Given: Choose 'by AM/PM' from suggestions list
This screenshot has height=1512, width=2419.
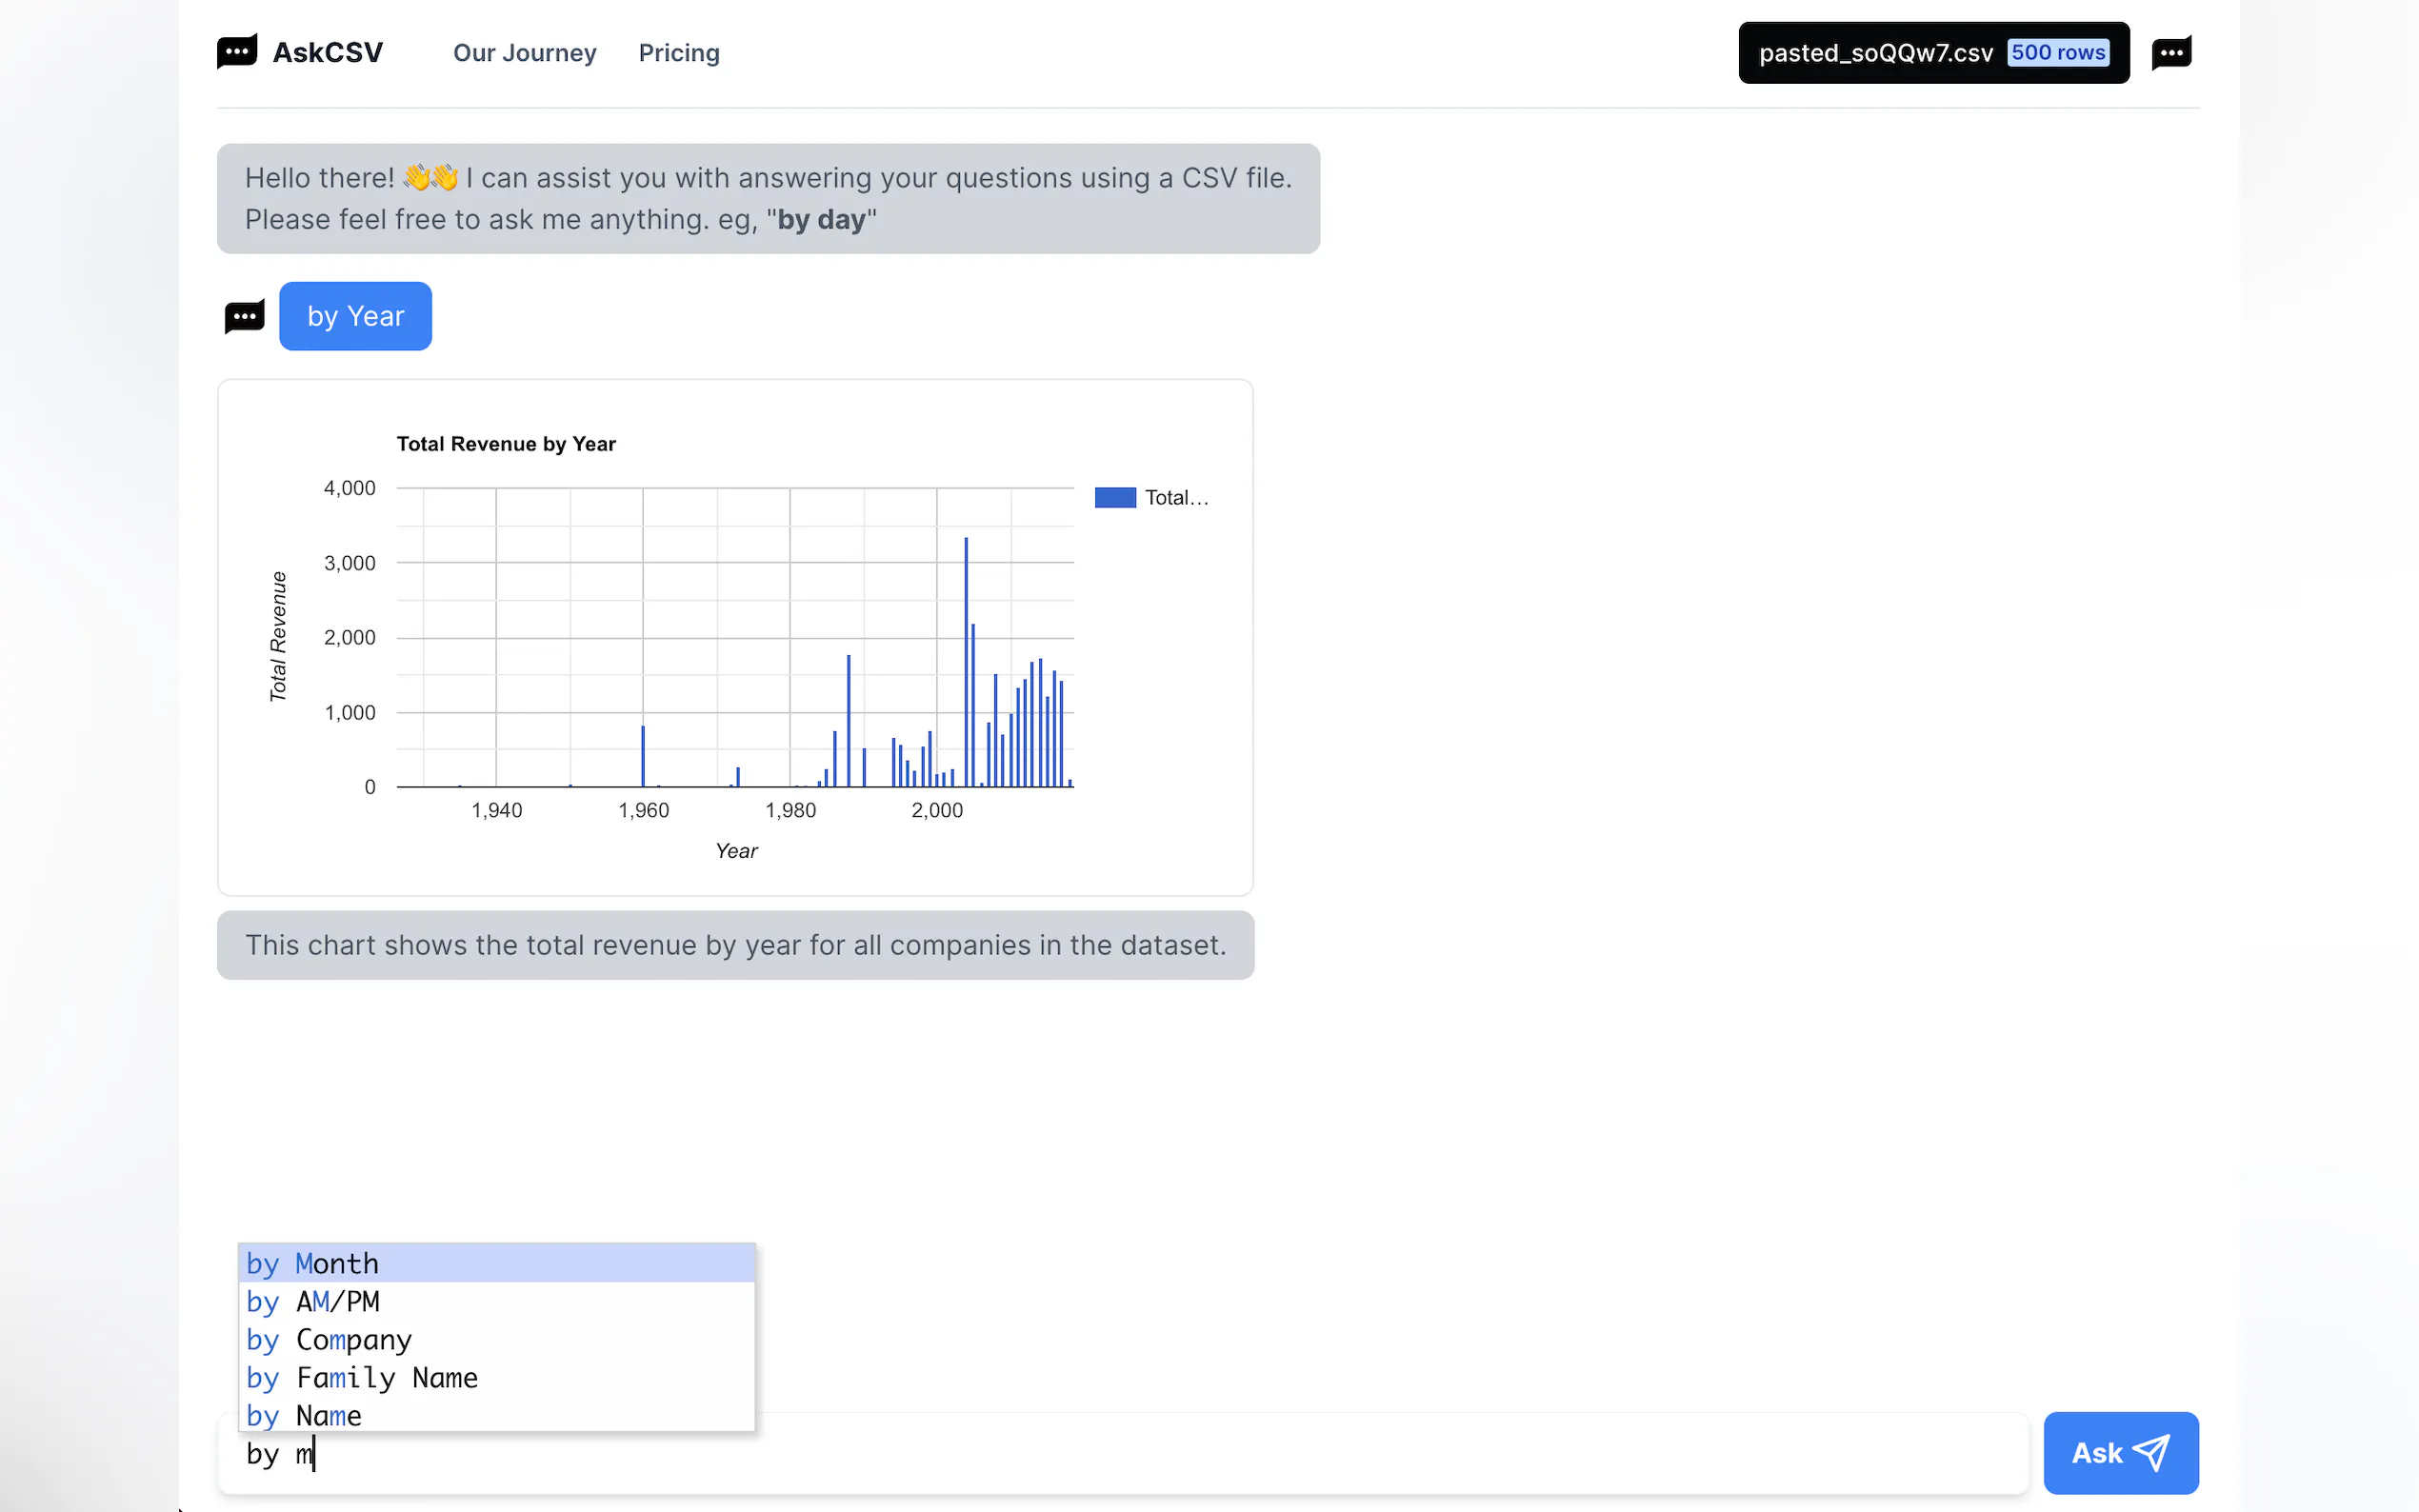Looking at the screenshot, I should tap(496, 1301).
